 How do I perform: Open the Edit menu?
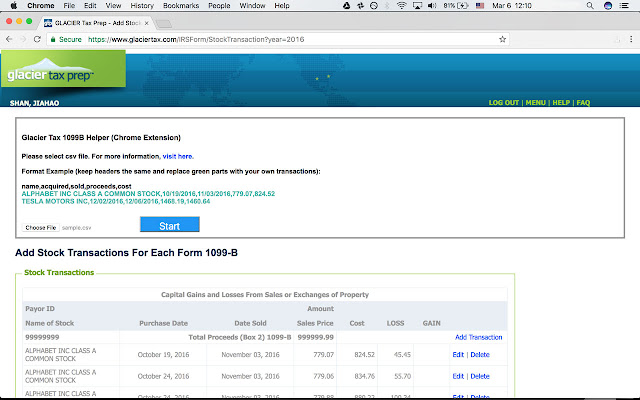point(90,6)
